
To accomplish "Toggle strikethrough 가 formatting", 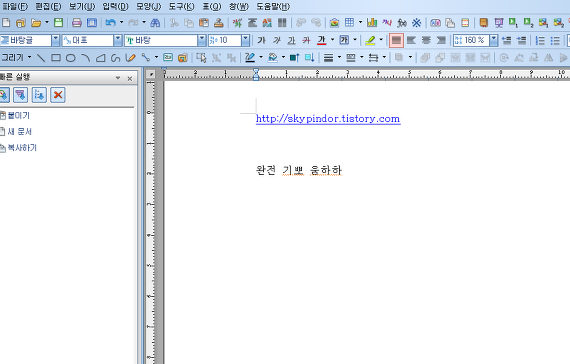I will coord(306,40).
